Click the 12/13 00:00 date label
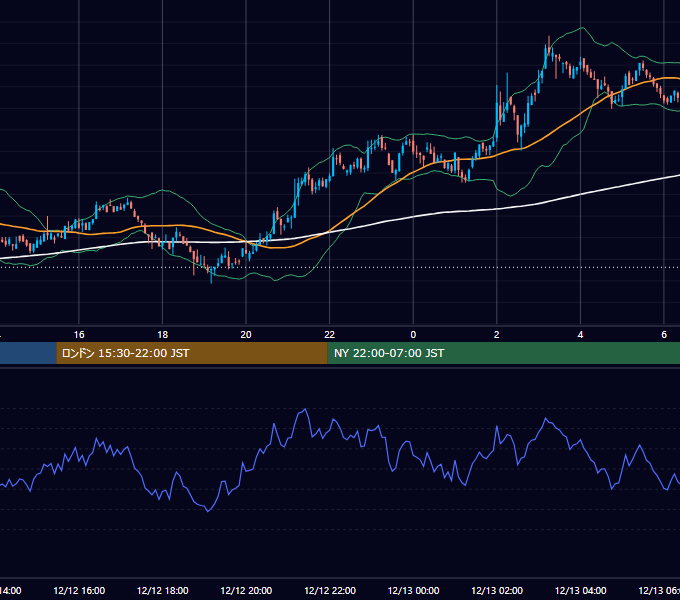Screen dimensions: 680x600 pyautogui.click(x=413, y=590)
